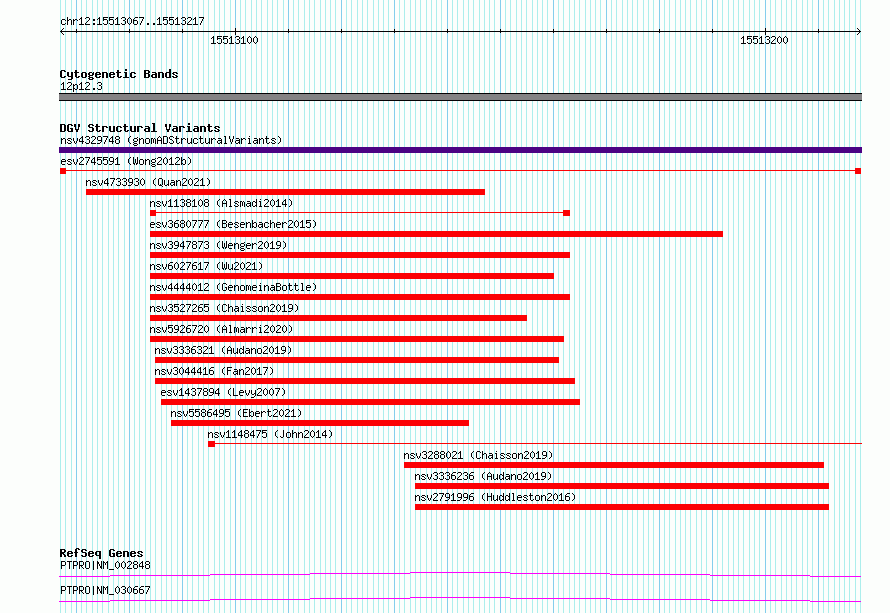Click the red bar for nsv3336236
The image size is (890, 613).
click(622, 486)
